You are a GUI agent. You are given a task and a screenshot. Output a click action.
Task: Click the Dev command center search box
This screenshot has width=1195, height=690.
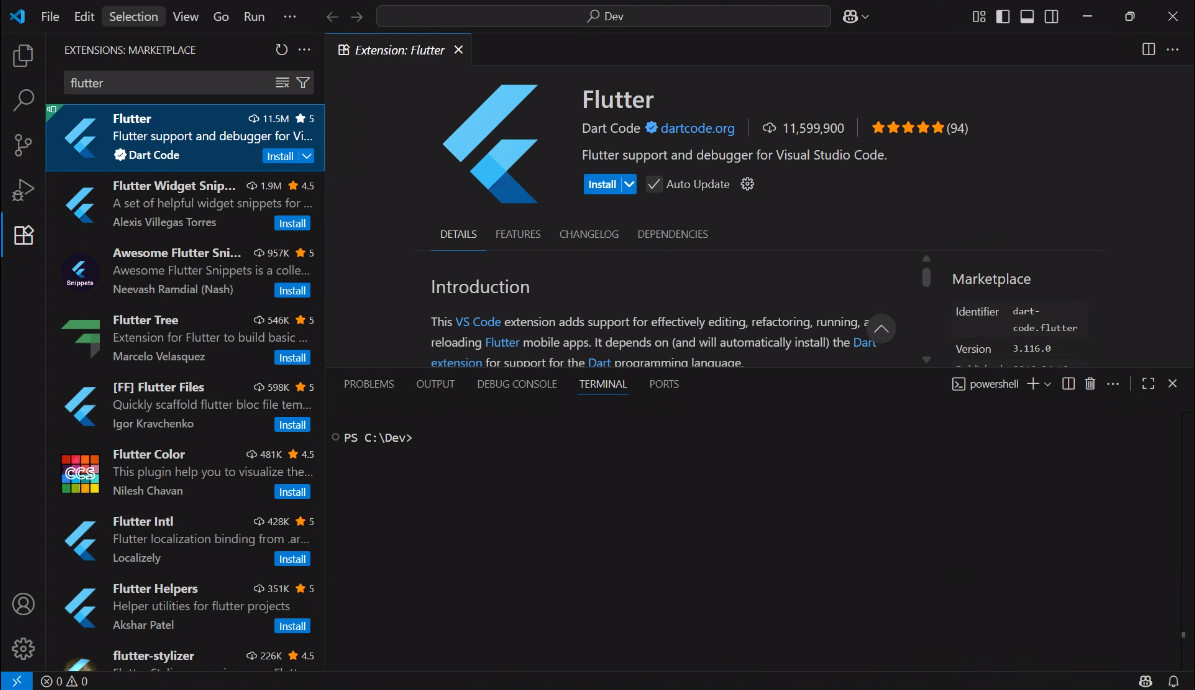click(604, 16)
